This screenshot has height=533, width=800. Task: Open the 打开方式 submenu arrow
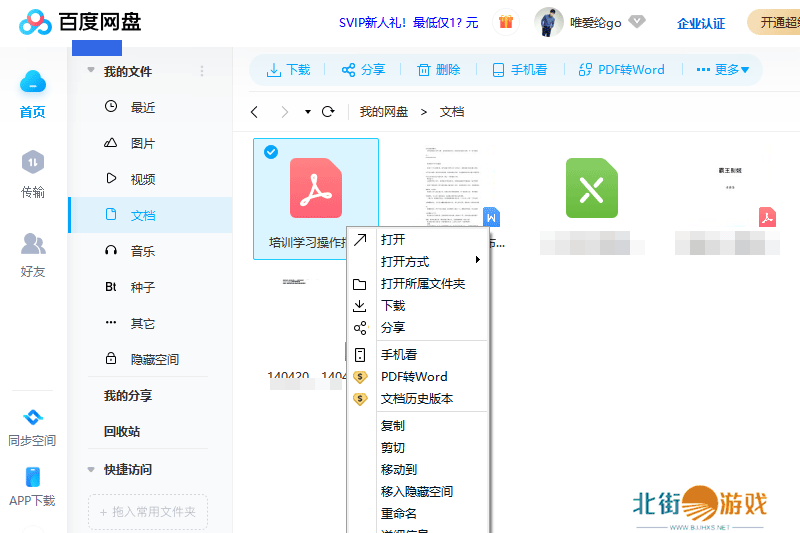click(x=478, y=261)
